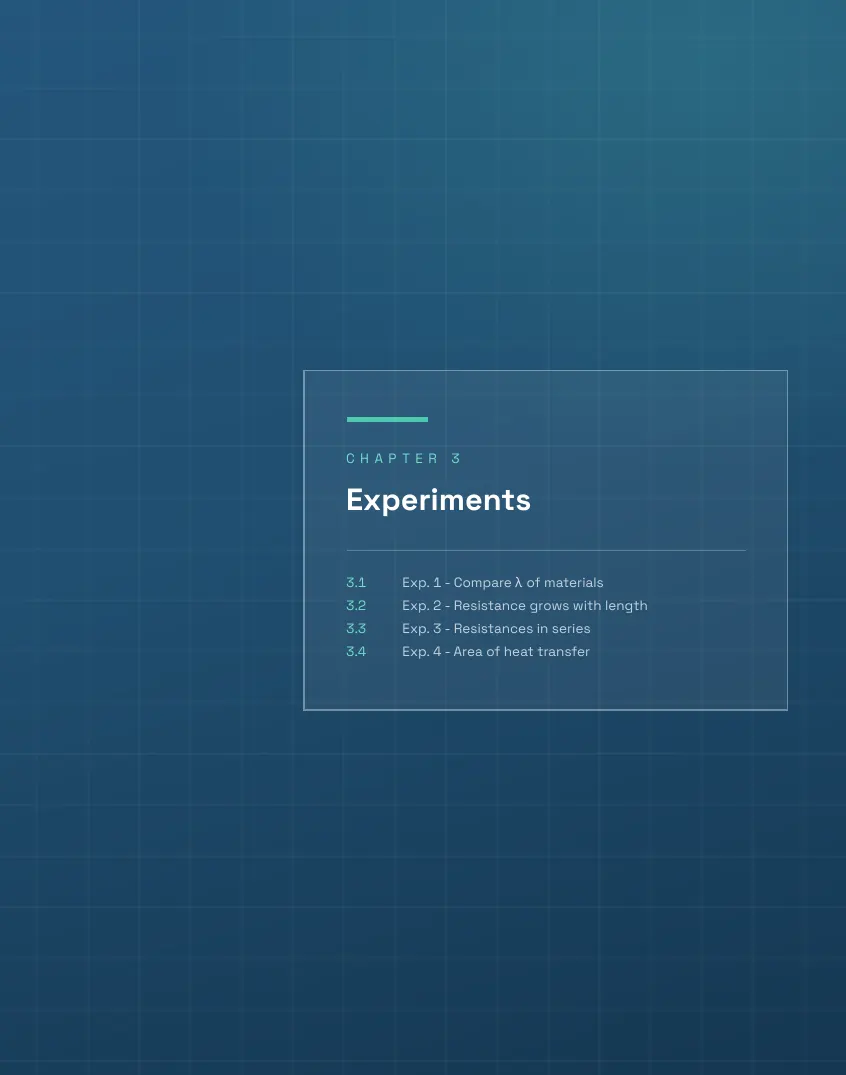846x1075 pixels.
Task: Click section number 3.2
Action: pos(356,606)
